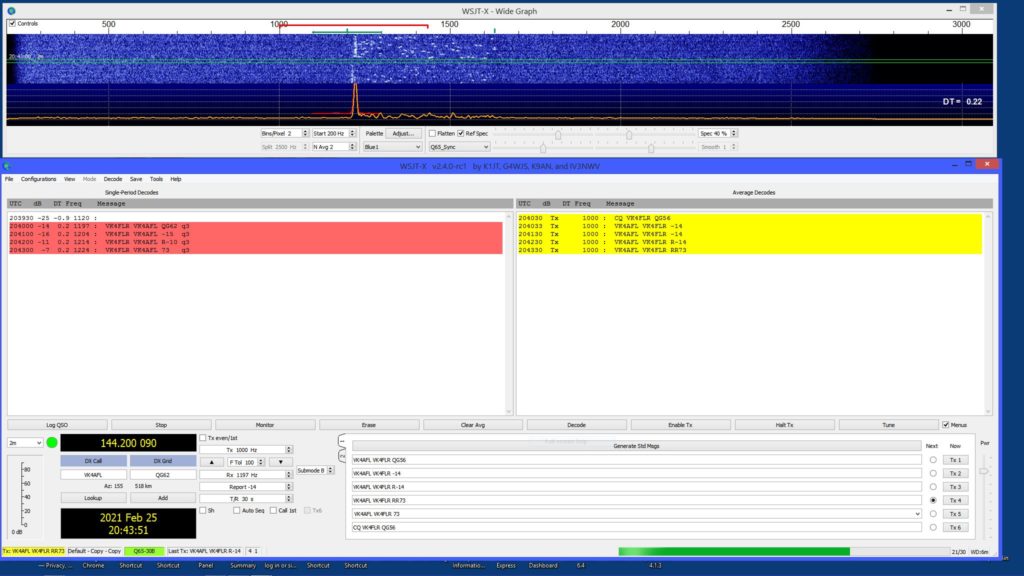
Task: Uncheck the Ref Spec checkbox
Action: click(x=461, y=133)
